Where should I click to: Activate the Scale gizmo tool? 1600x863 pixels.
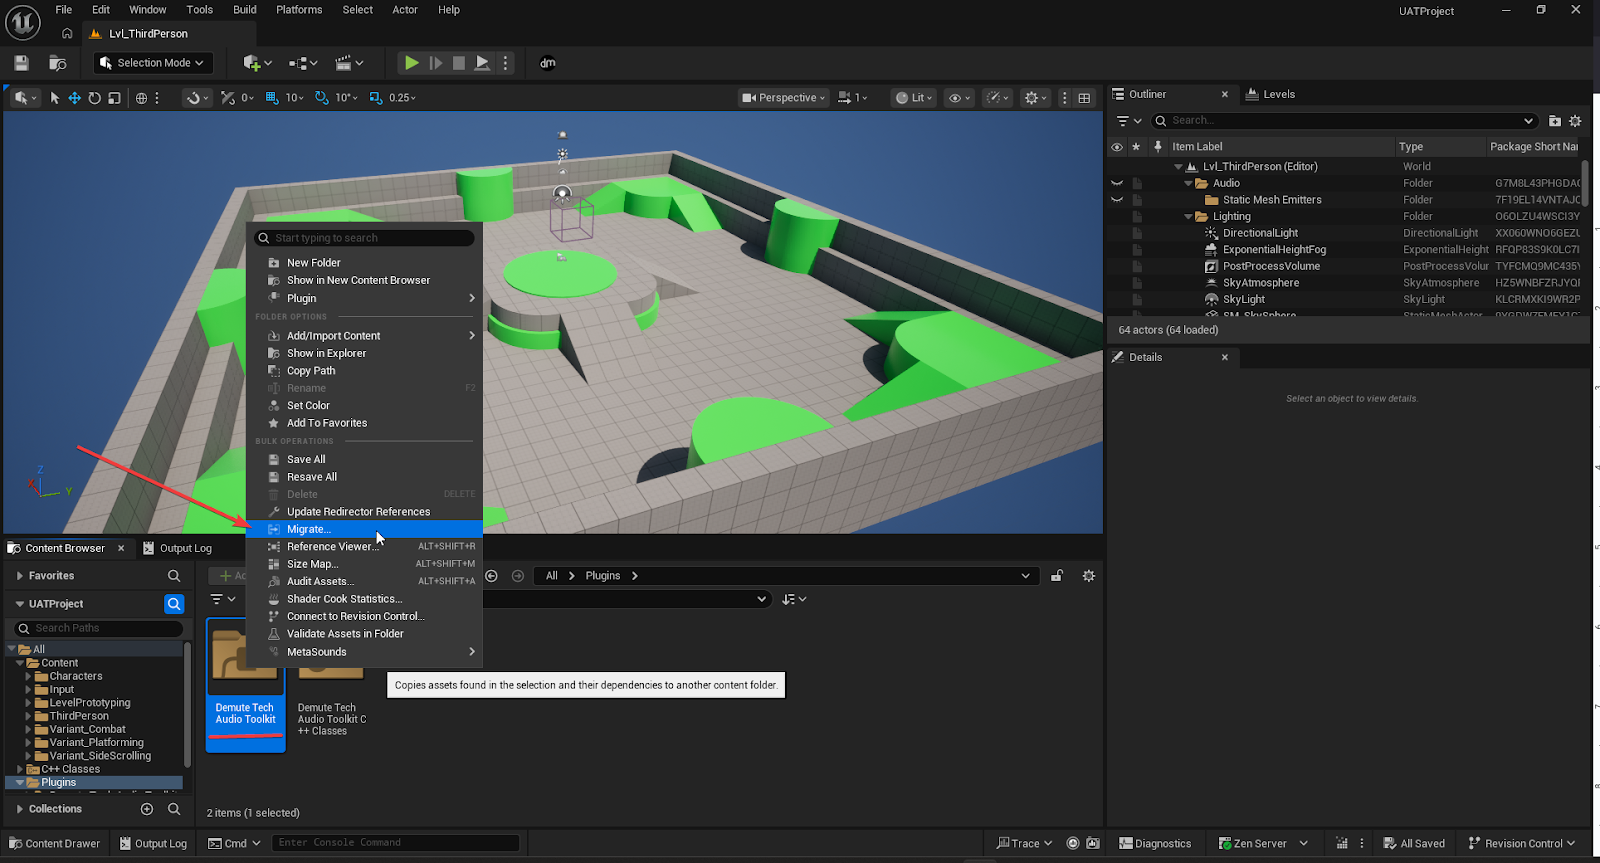pyautogui.click(x=114, y=98)
